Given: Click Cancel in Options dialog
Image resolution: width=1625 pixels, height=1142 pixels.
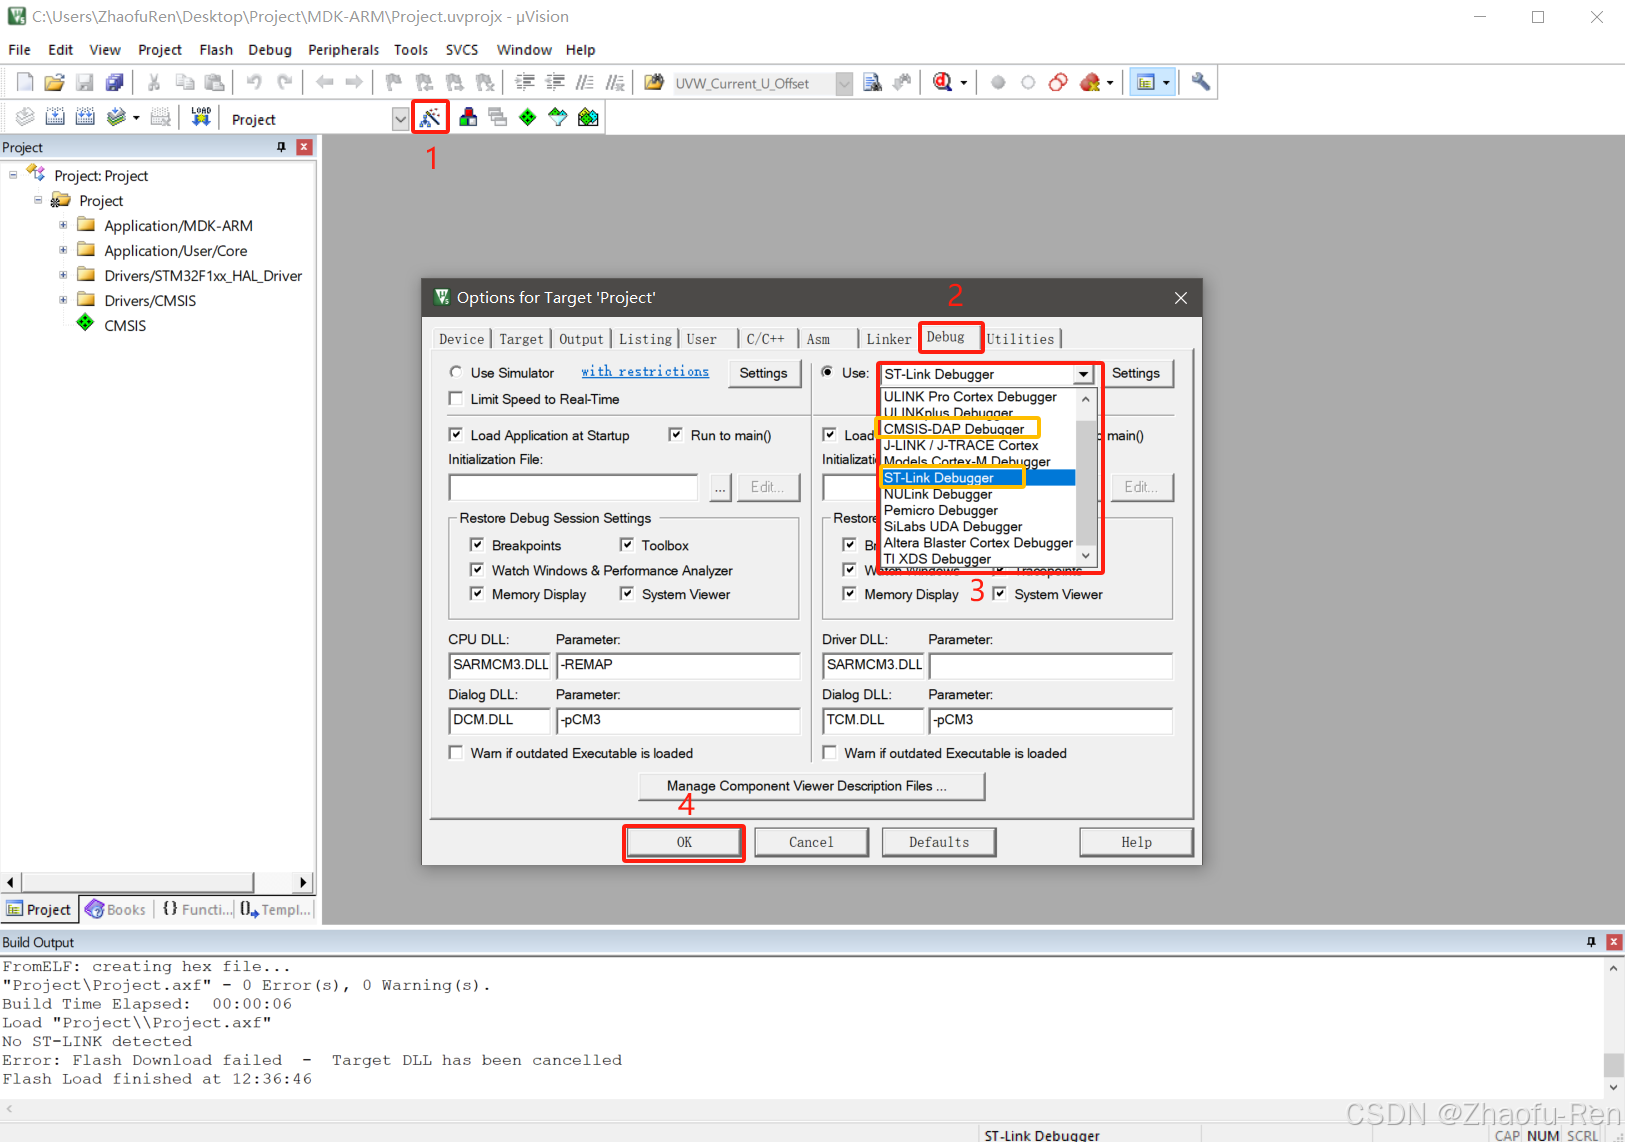Looking at the screenshot, I should click(x=811, y=842).
